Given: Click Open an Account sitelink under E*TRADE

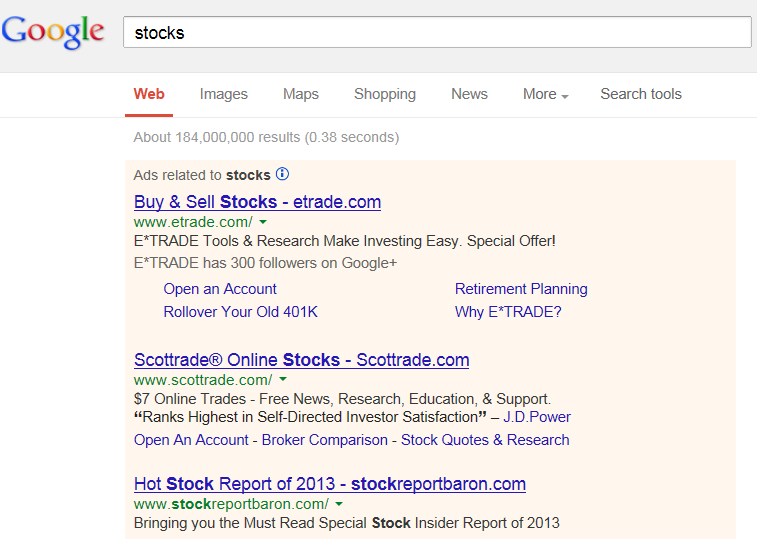Looking at the screenshot, I should 220,289.
